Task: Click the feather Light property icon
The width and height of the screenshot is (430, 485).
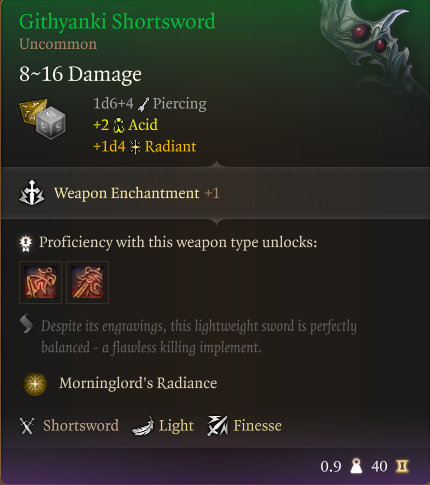Action: tap(143, 426)
